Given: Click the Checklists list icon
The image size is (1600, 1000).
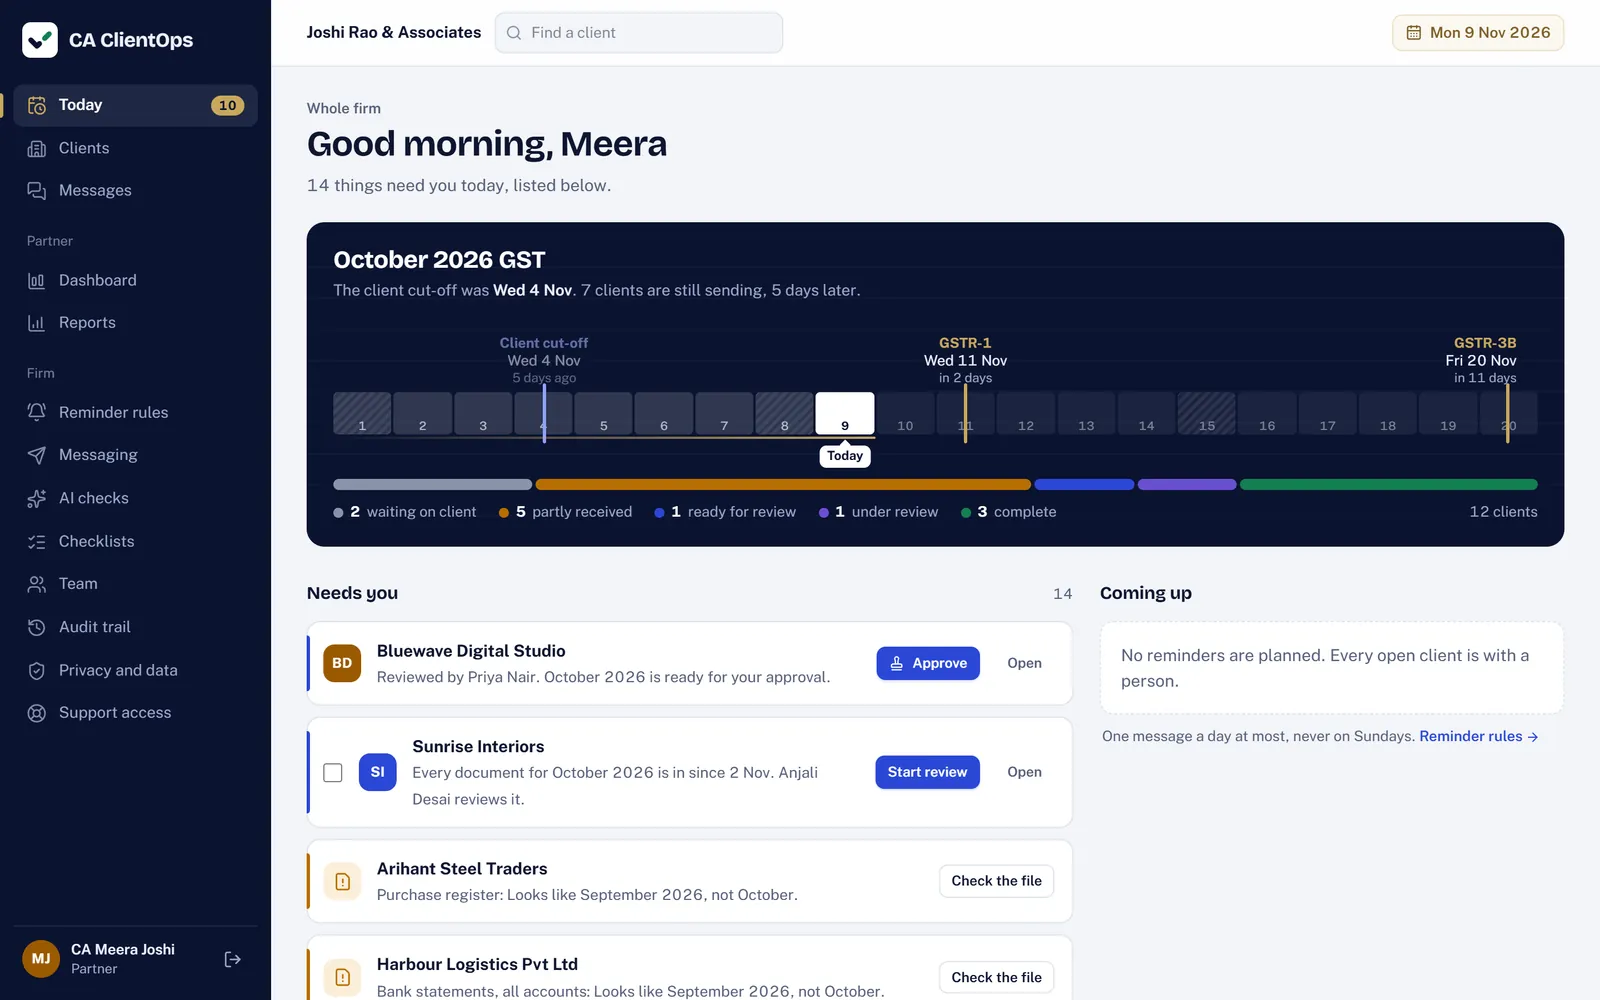Looking at the screenshot, I should [x=37, y=541].
